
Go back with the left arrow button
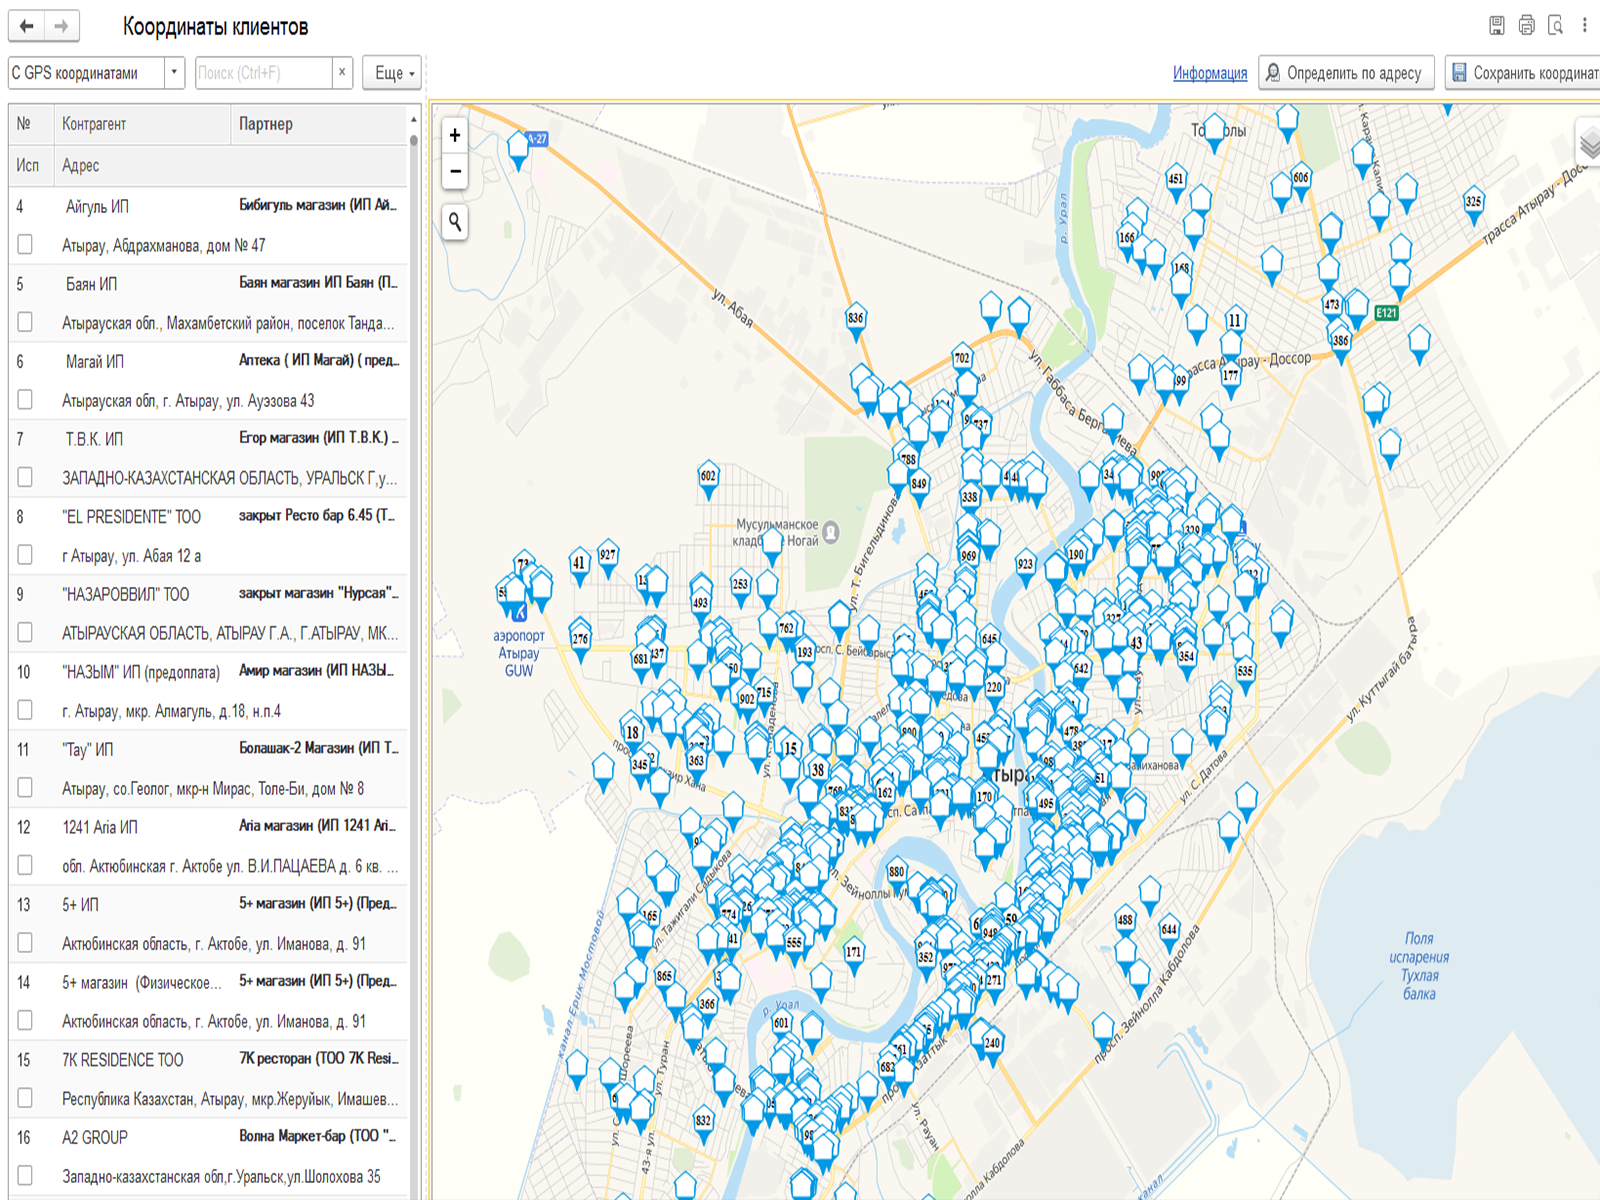coord(27,26)
